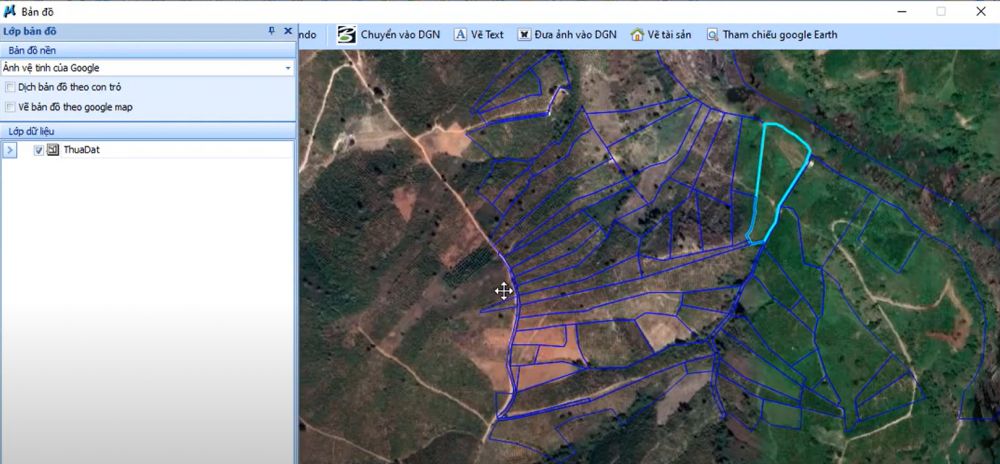This screenshot has height=464, width=1000.
Task: Enable Vẽ bản đồ theo google map
Action: click(x=10, y=107)
